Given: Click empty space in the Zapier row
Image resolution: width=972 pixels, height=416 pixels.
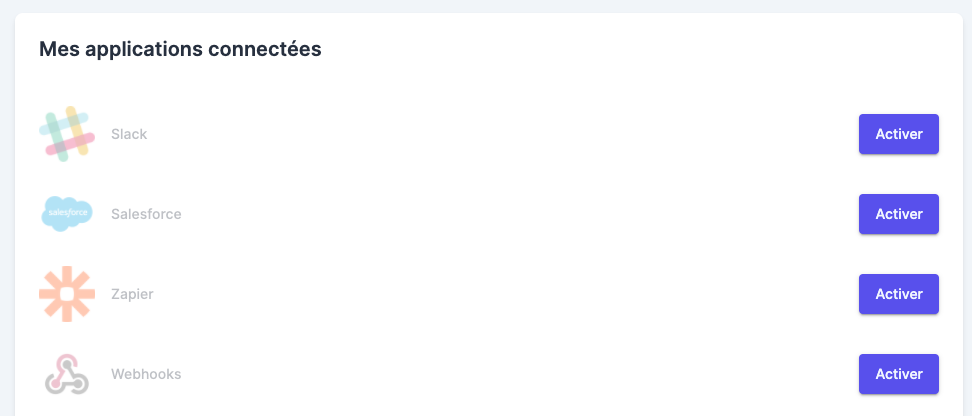Looking at the screenshot, I should [500, 294].
